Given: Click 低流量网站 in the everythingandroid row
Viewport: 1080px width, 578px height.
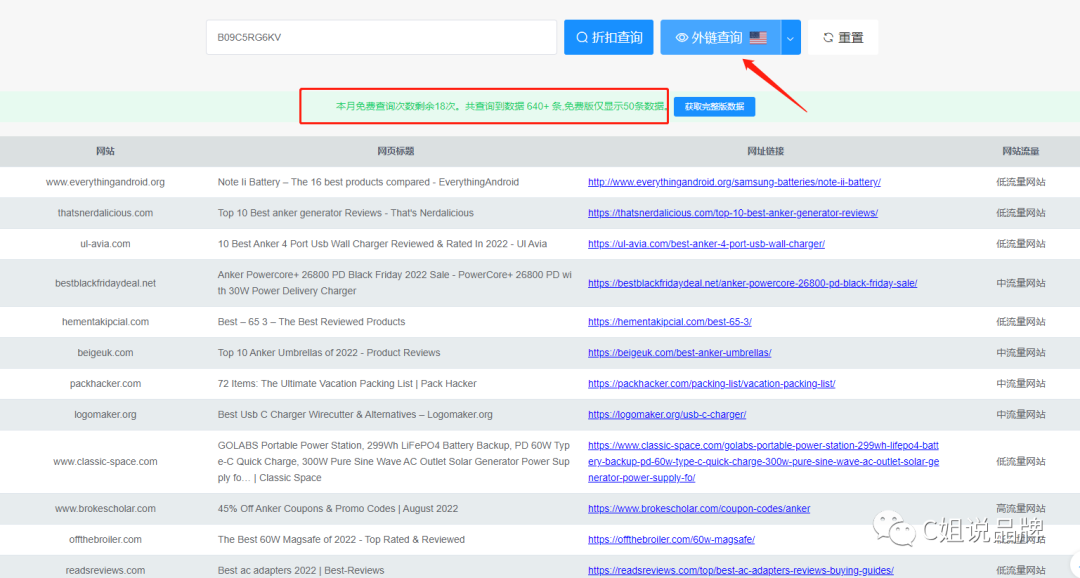Looking at the screenshot, I should [x=1021, y=182].
